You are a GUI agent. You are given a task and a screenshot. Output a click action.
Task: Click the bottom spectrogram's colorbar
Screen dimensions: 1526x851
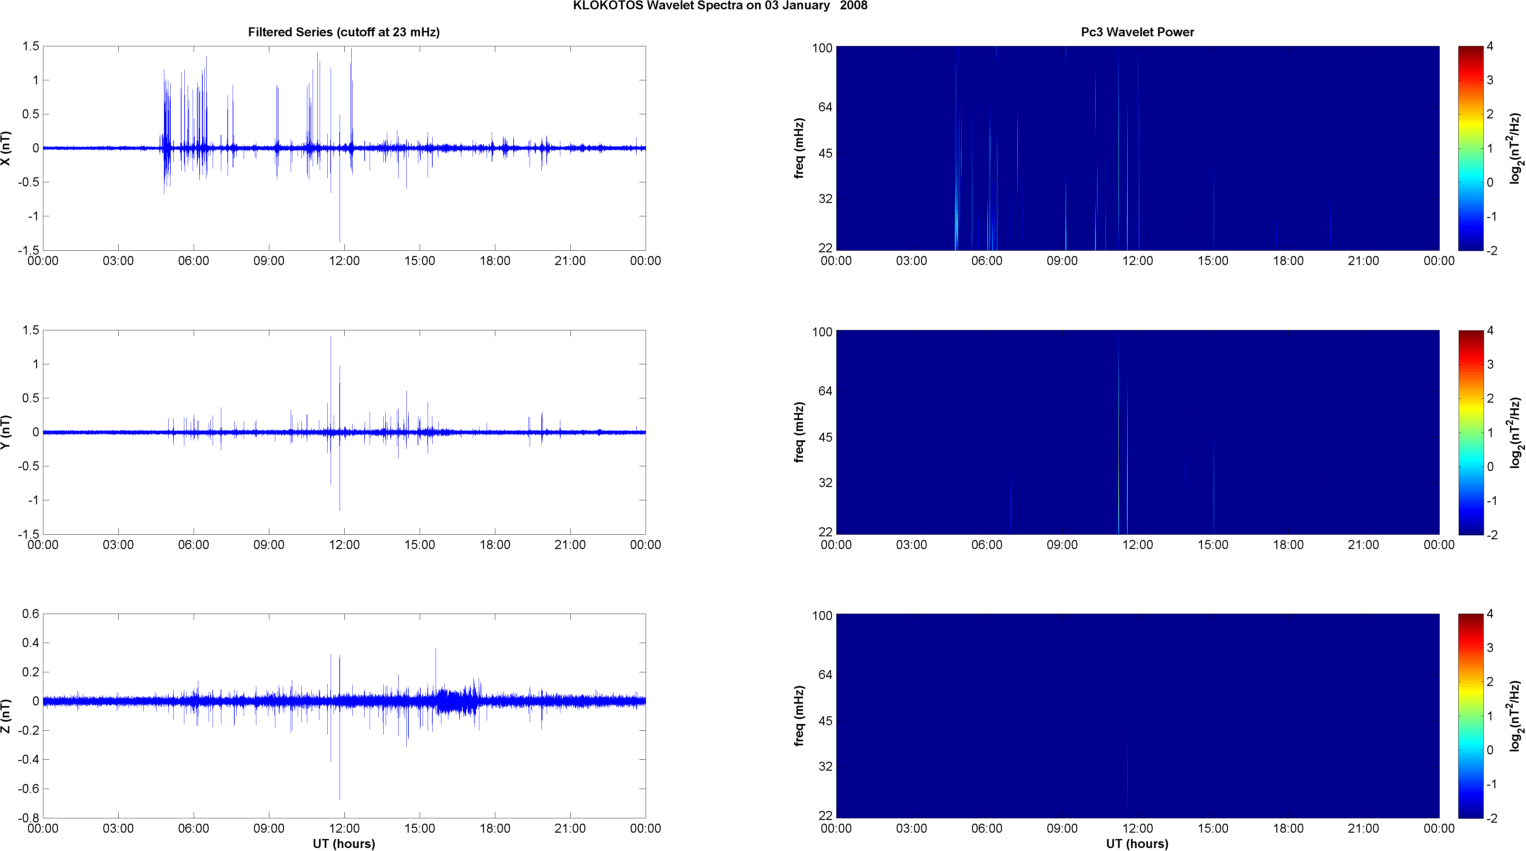pos(1469,716)
